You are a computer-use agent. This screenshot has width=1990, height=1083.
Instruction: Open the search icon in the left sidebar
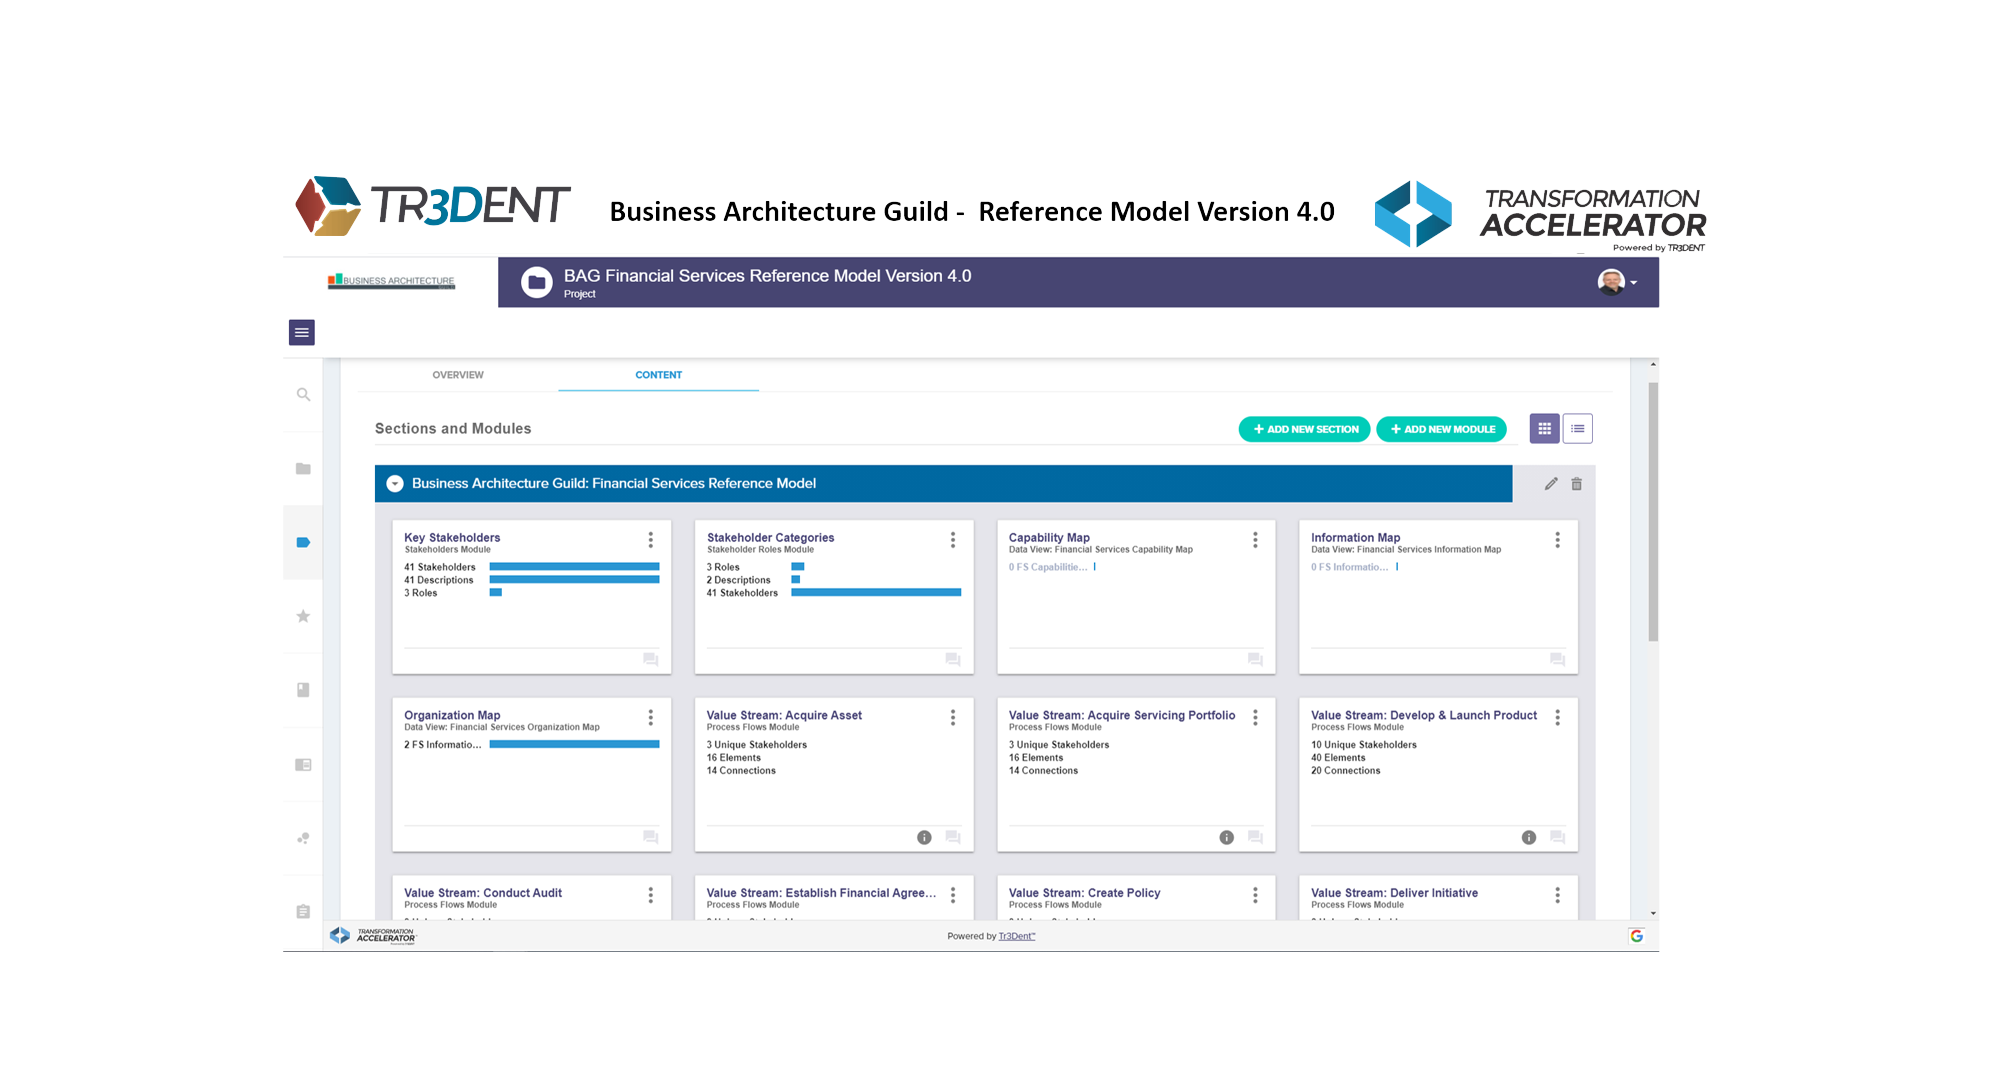point(302,394)
